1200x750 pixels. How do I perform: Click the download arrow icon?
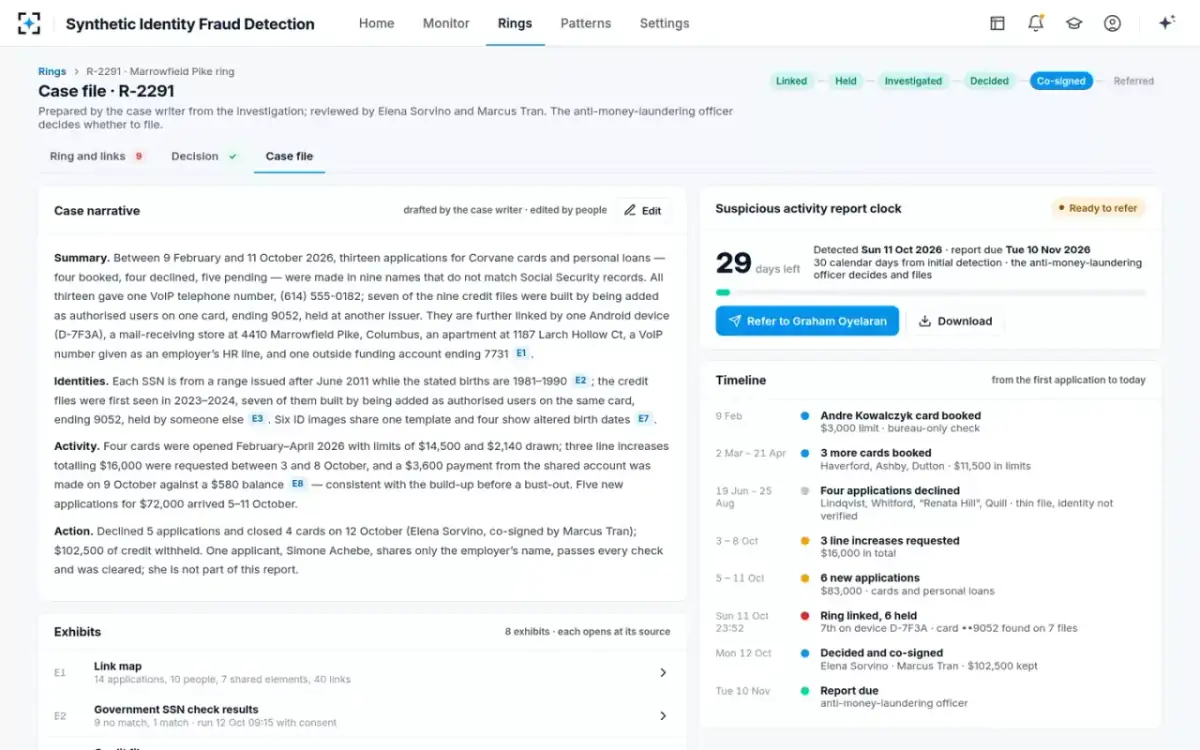pos(925,321)
